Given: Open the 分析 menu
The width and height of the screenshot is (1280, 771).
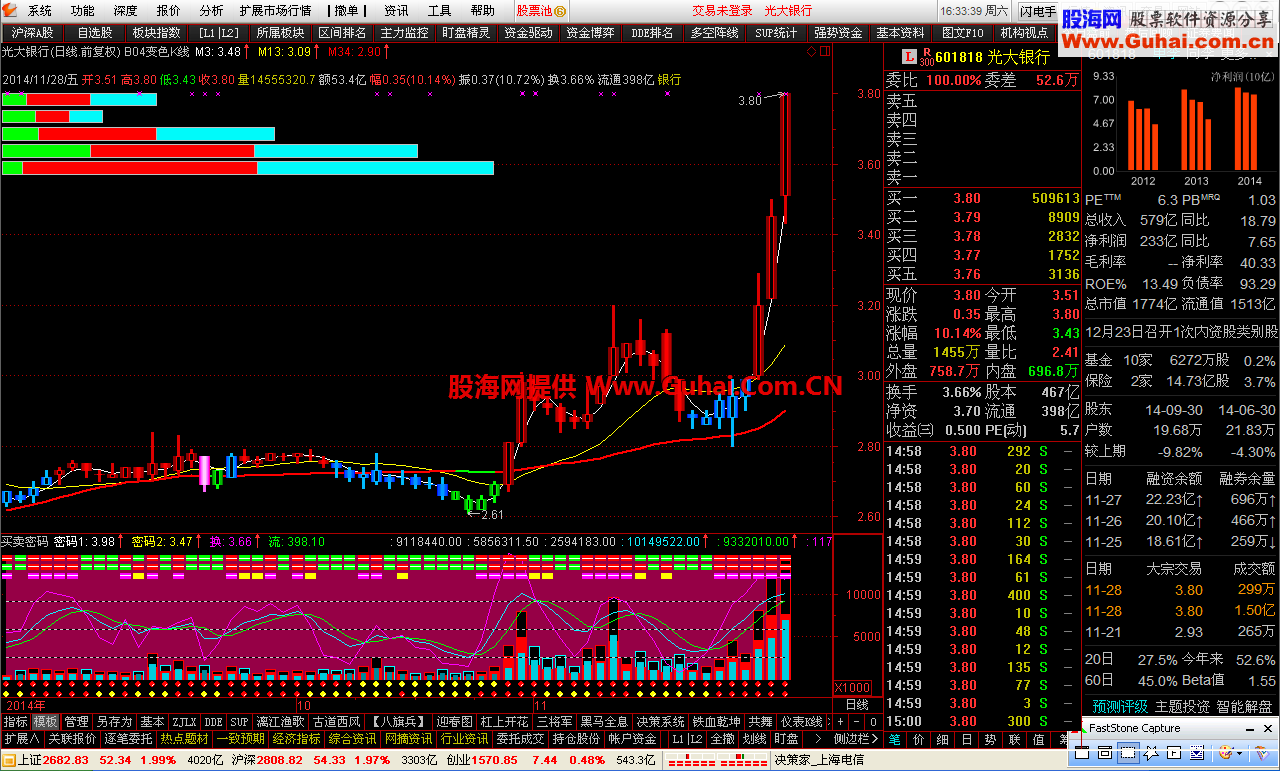Looking at the screenshot, I should (211, 11).
